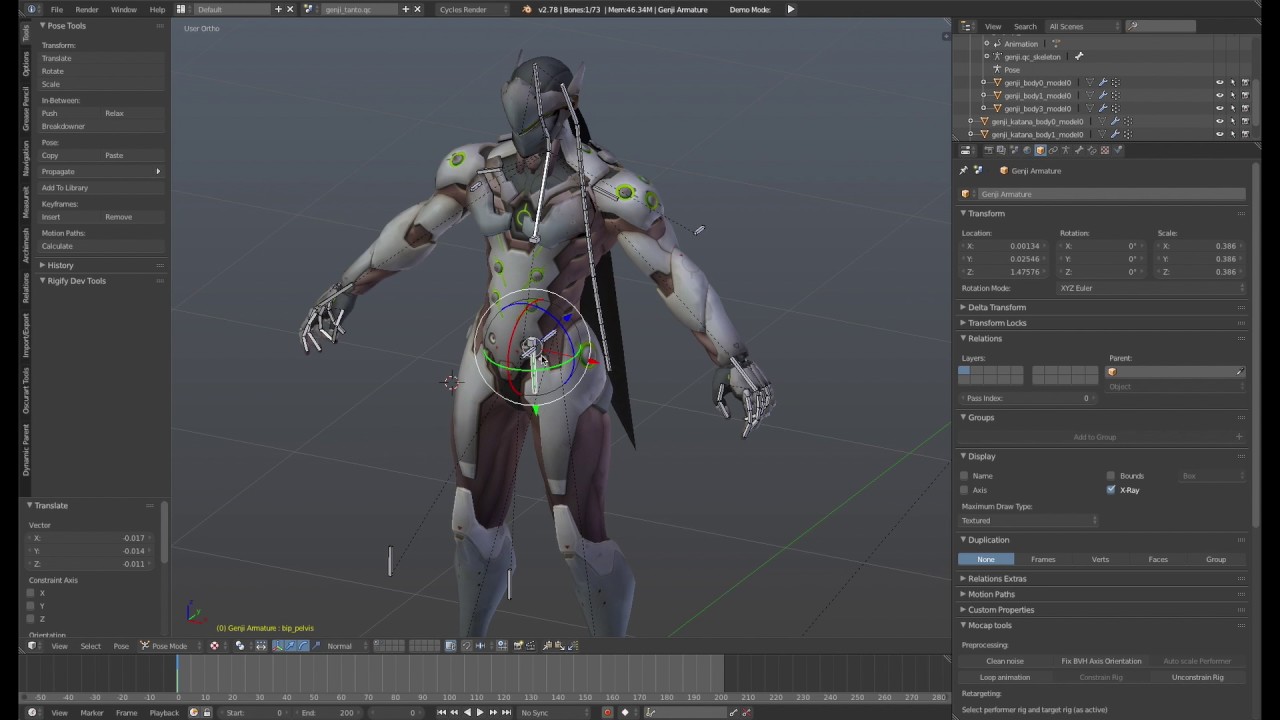Viewport: 1280px width, 720px height.
Task: Click the Translate button in Pose Tools
Action: click(x=100, y=58)
